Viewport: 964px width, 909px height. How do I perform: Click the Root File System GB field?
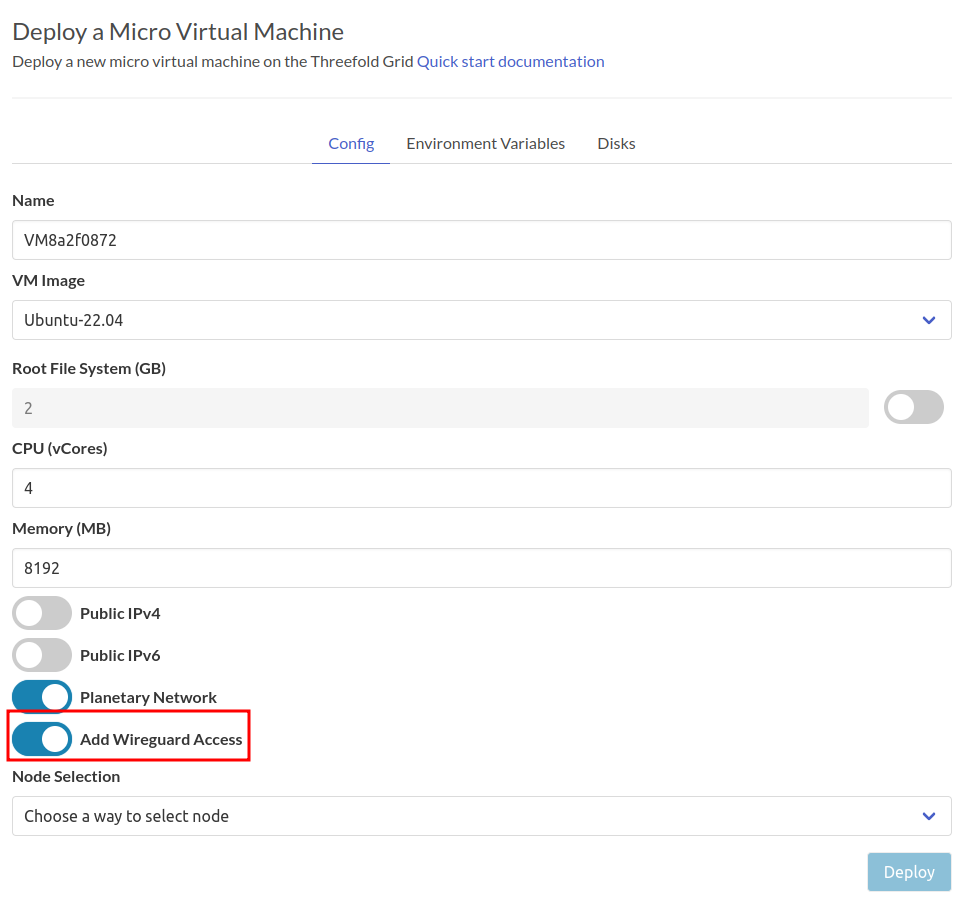440,407
